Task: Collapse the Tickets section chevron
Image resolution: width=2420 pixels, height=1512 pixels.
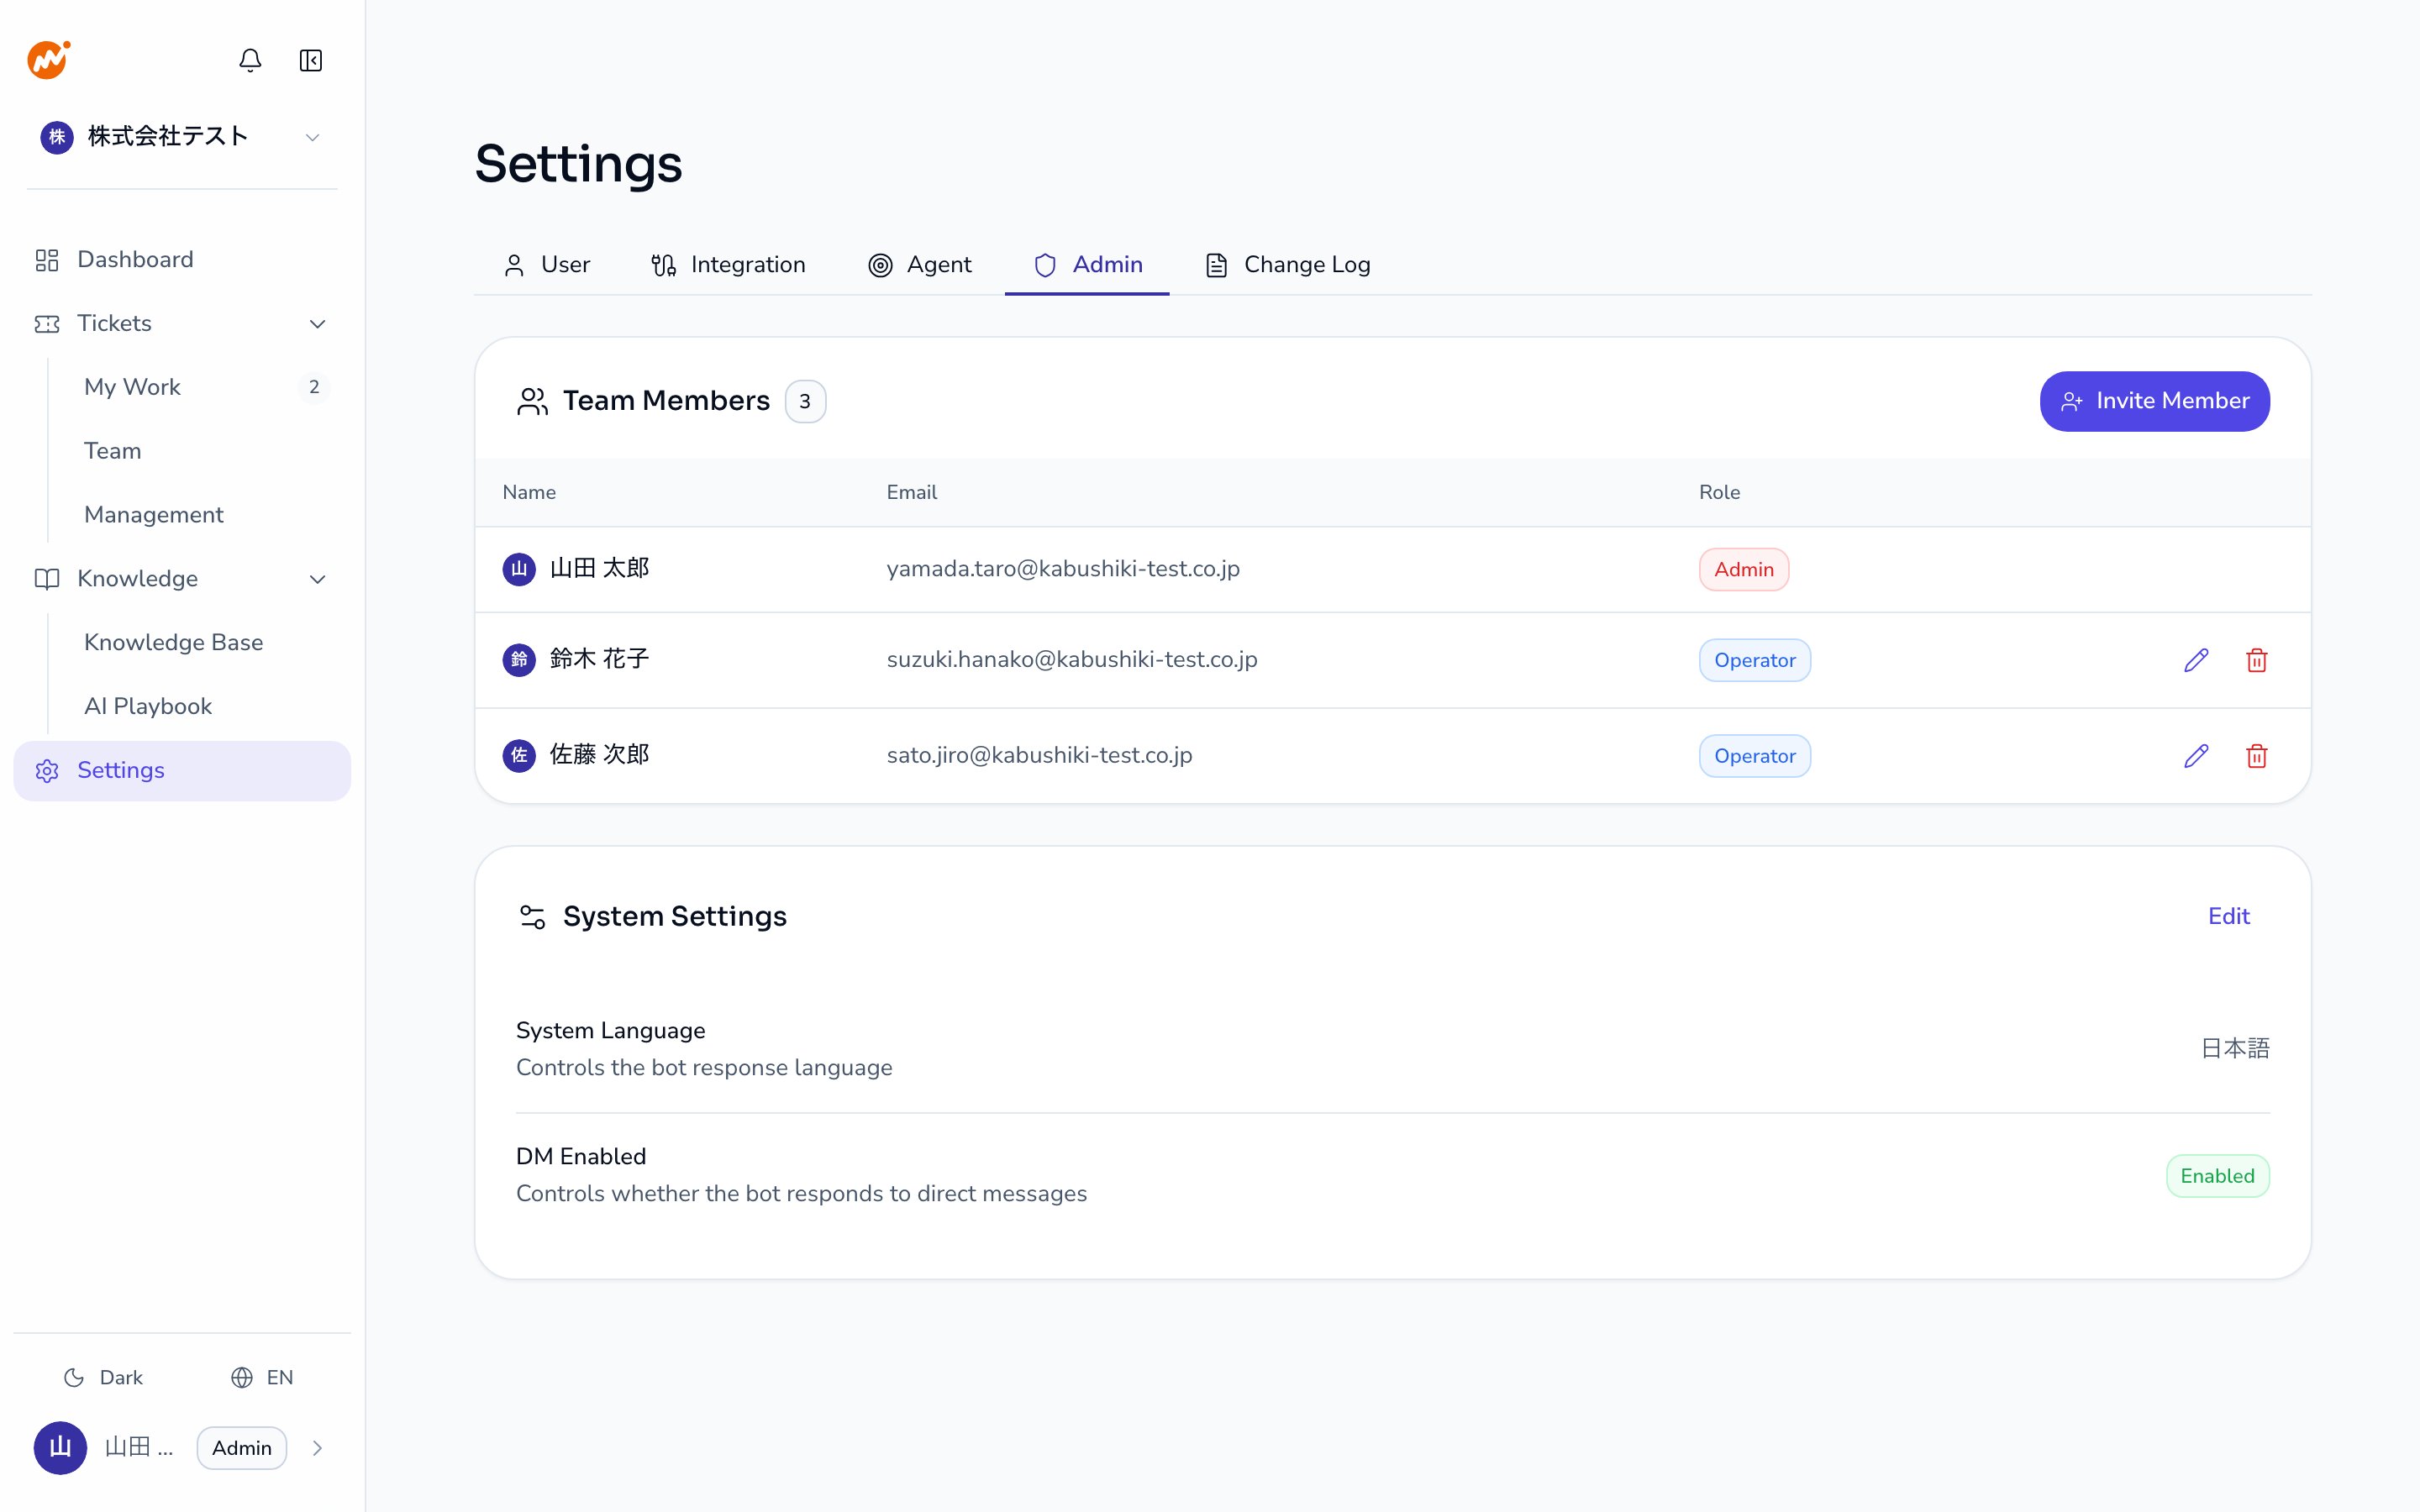Action: coord(318,324)
